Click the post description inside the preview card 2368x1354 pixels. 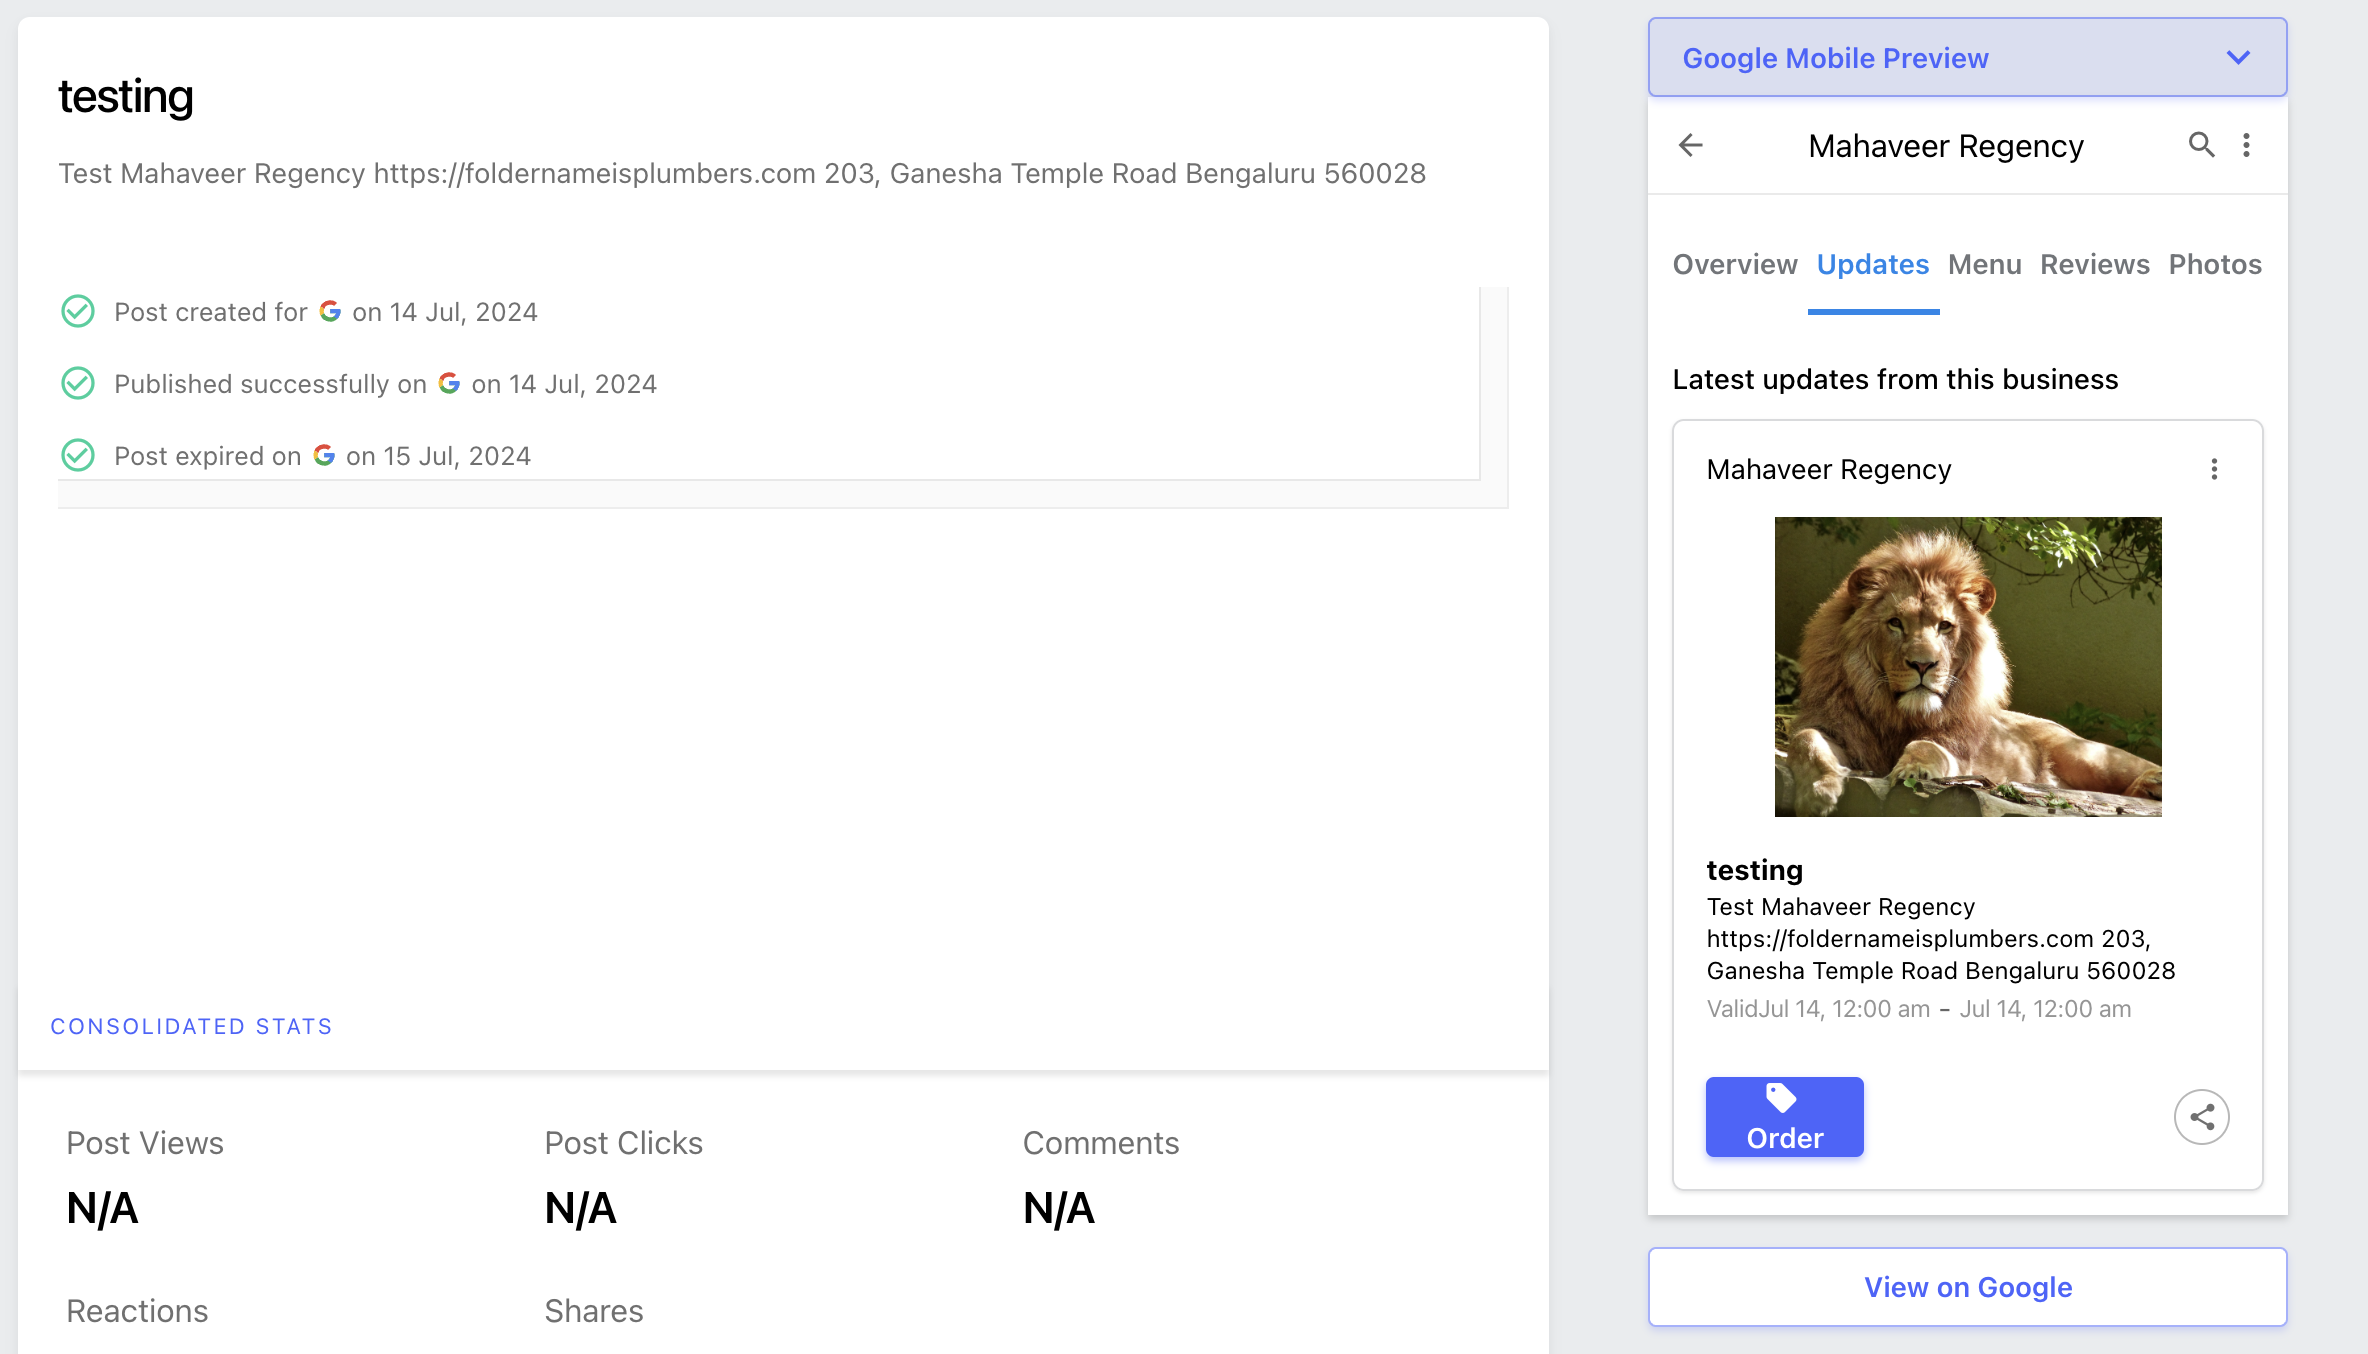pyautogui.click(x=1940, y=939)
